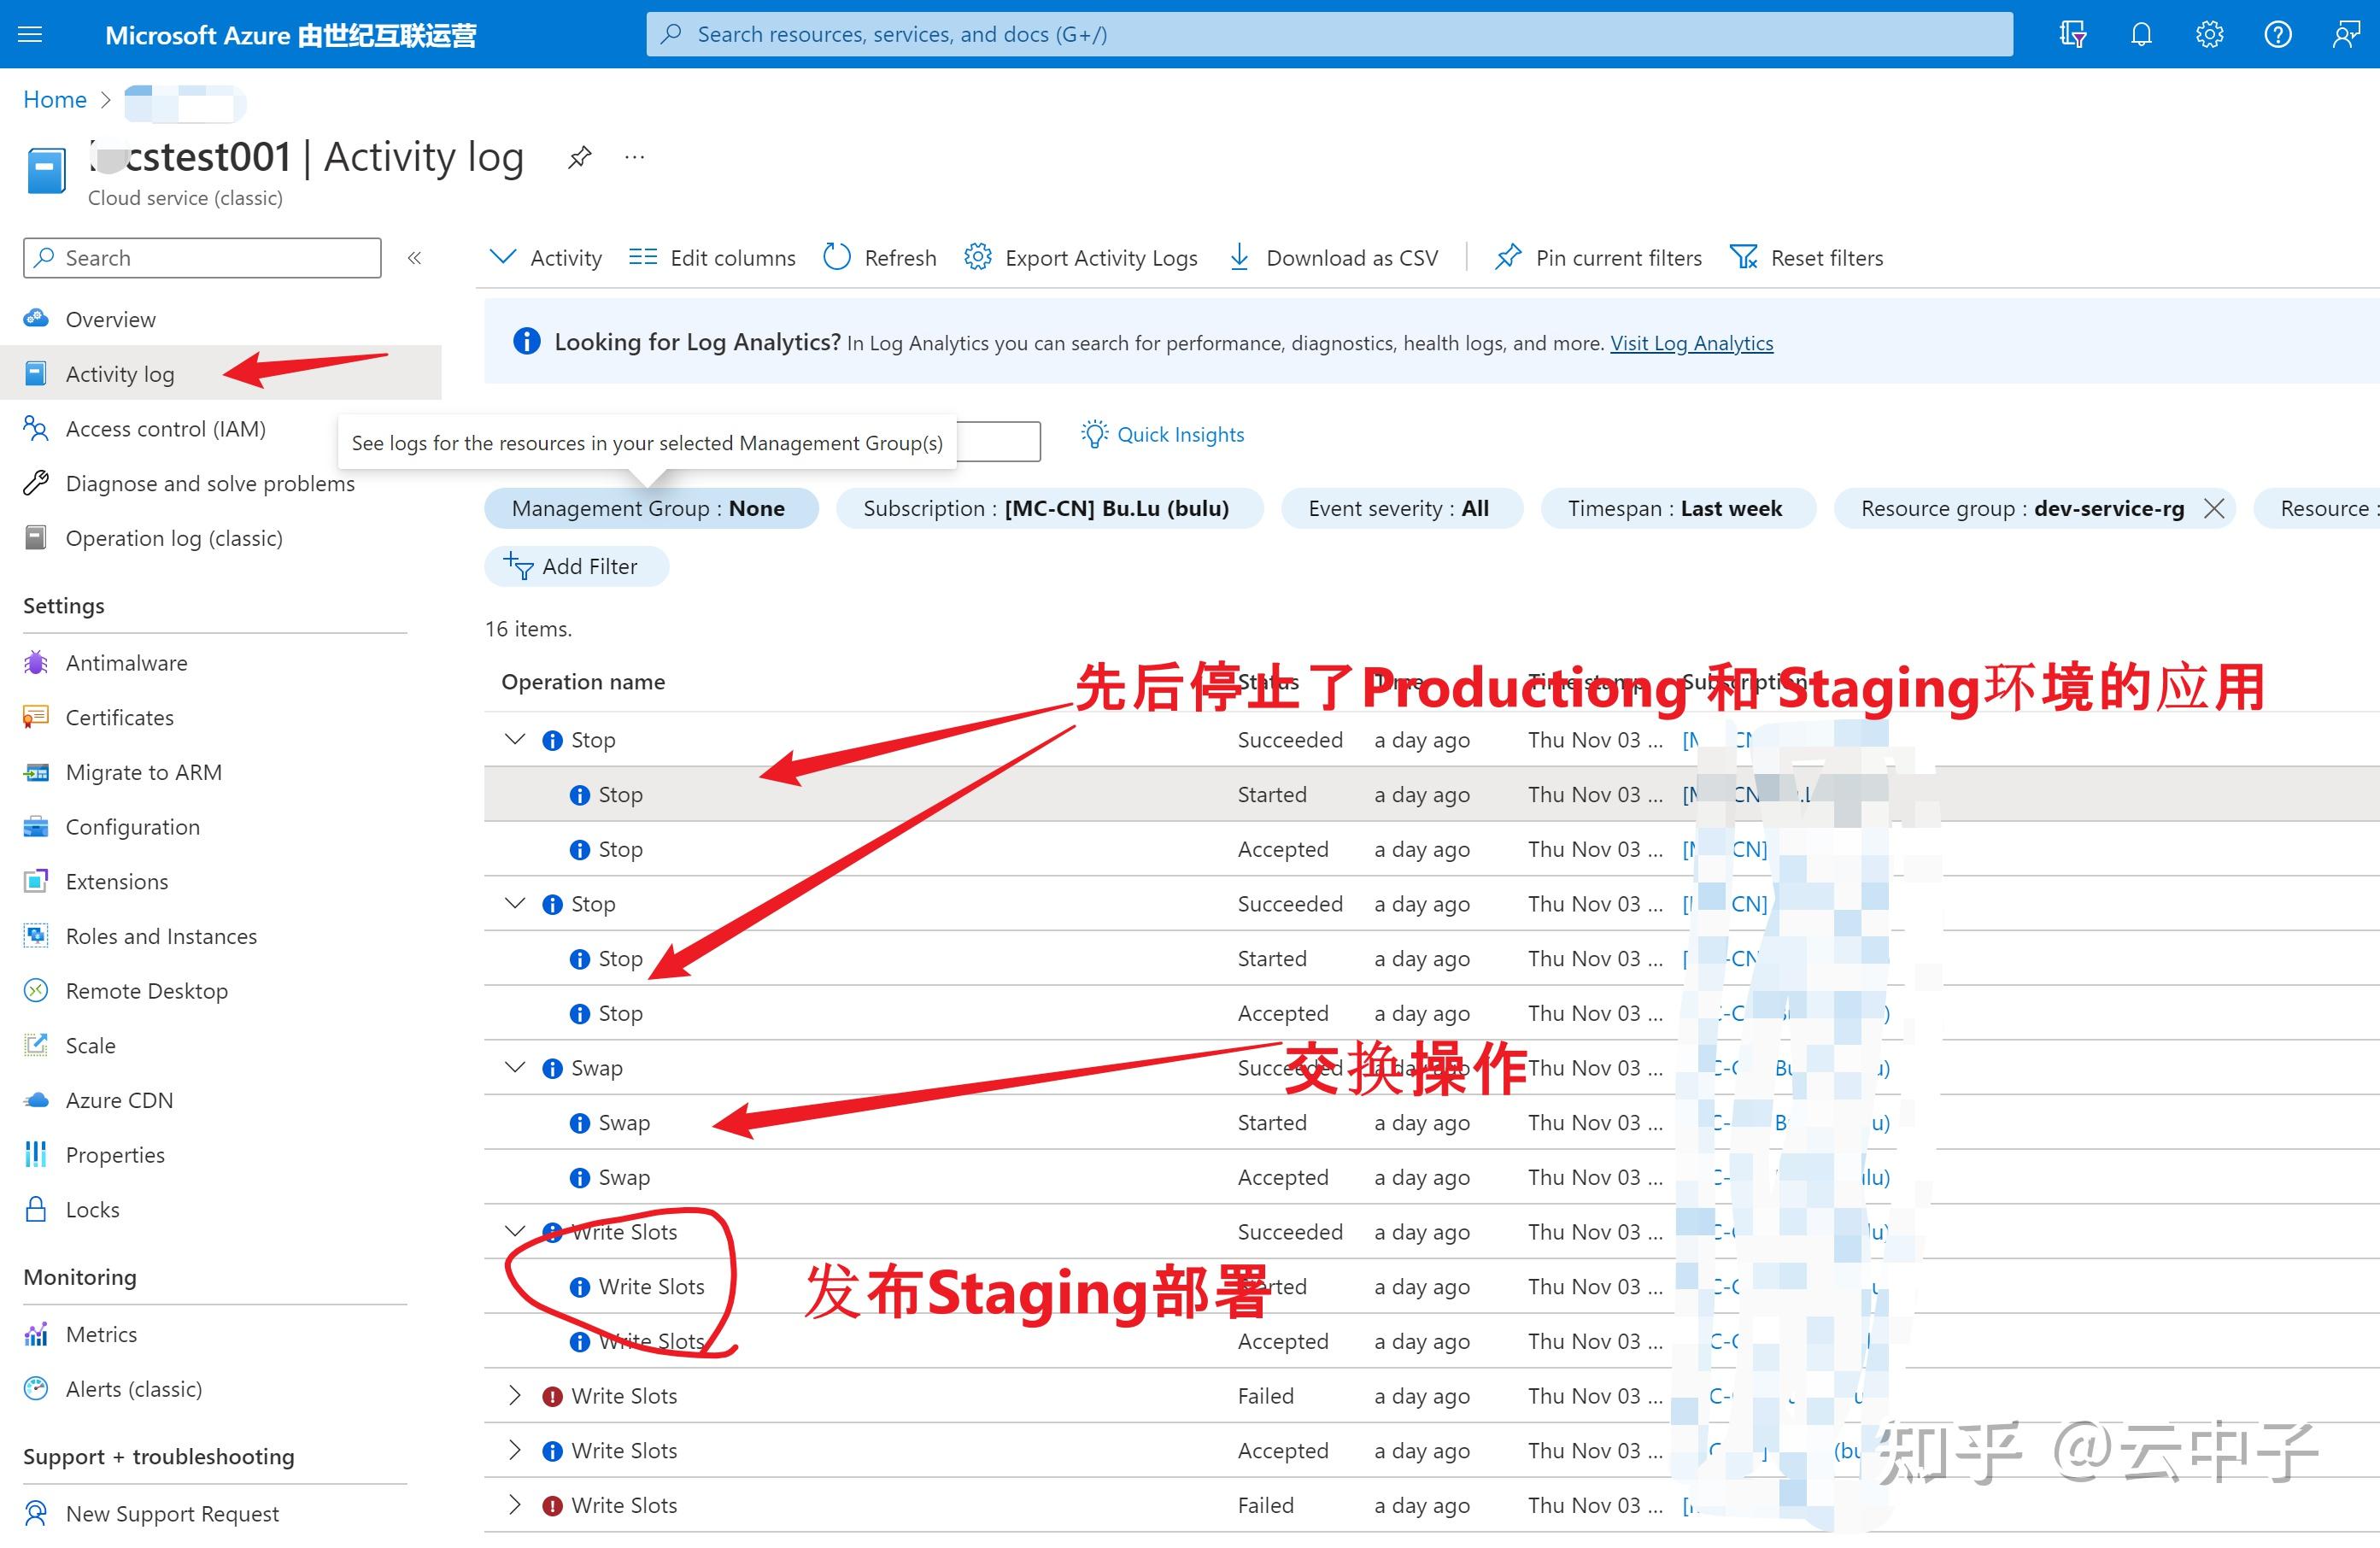Pin current filters

pyautogui.click(x=1597, y=257)
